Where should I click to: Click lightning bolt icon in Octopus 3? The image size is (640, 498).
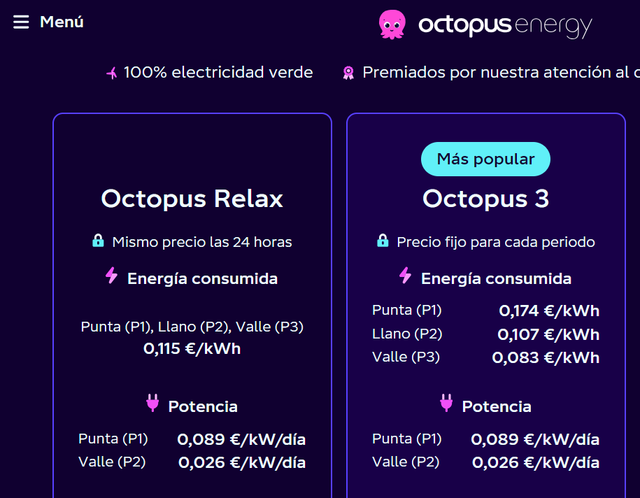(x=405, y=276)
